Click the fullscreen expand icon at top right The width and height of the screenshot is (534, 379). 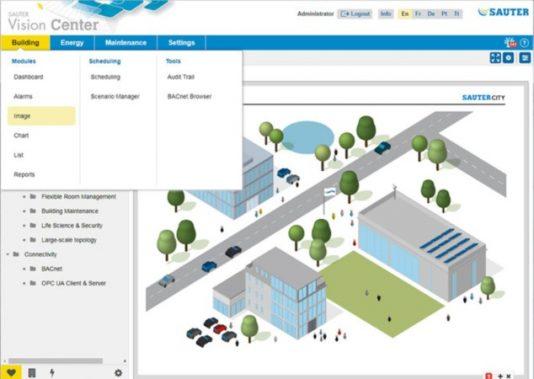495,58
